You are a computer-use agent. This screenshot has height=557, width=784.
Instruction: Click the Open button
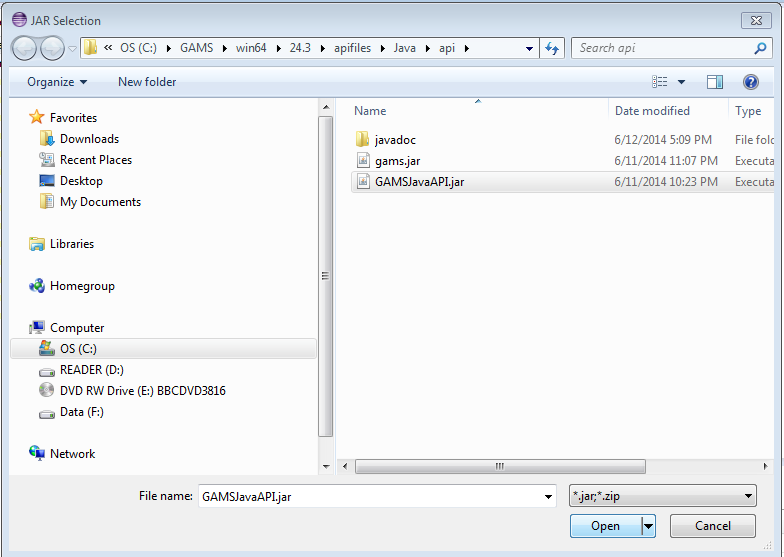tap(605, 526)
